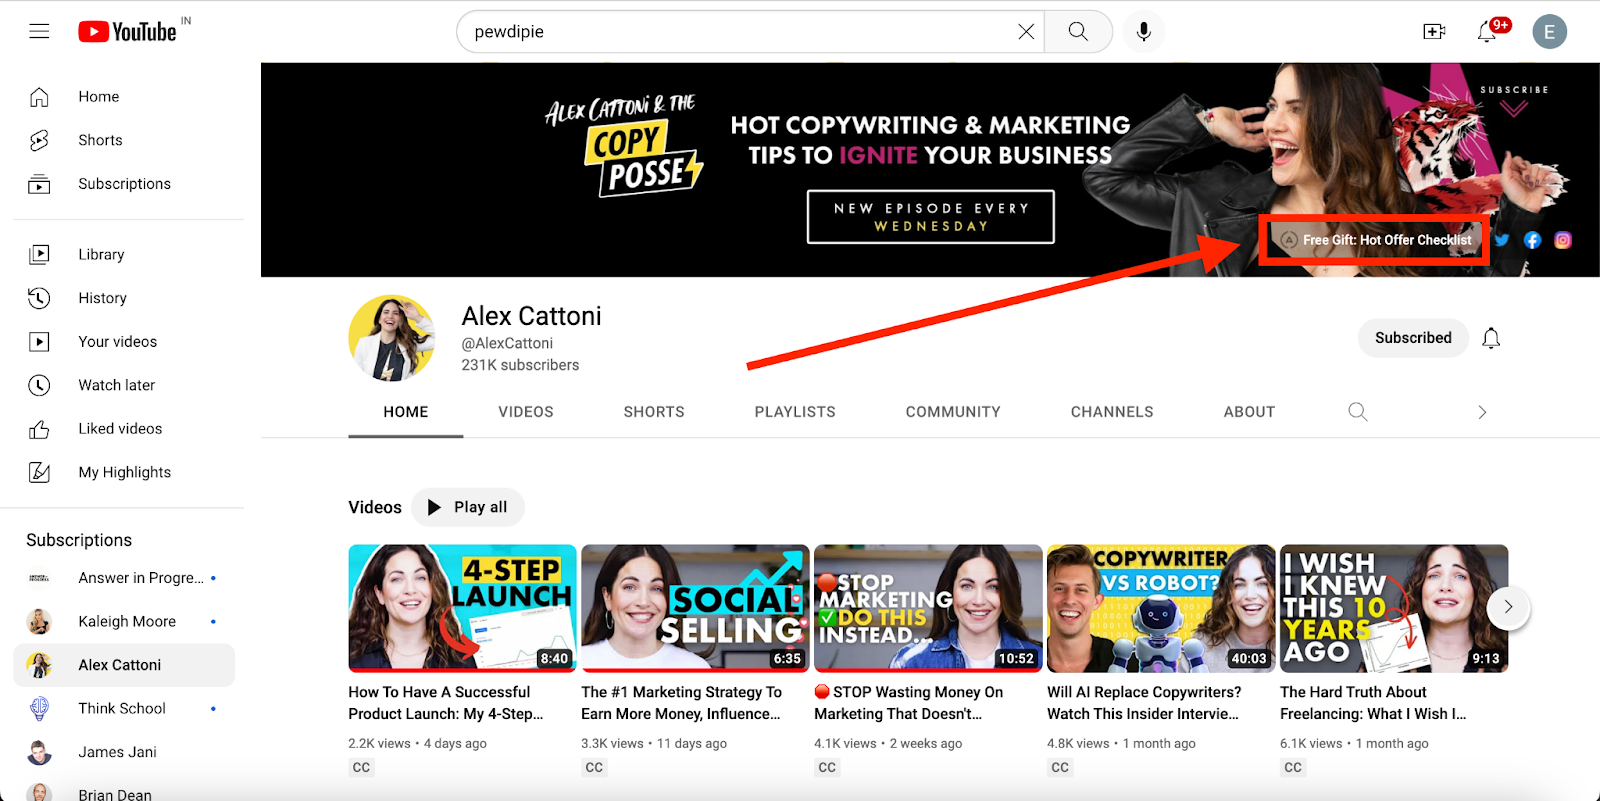Viewport: 1600px width, 801px height.
Task: Click Free Gift: Hot Offer Checklist link
Action: tap(1376, 240)
